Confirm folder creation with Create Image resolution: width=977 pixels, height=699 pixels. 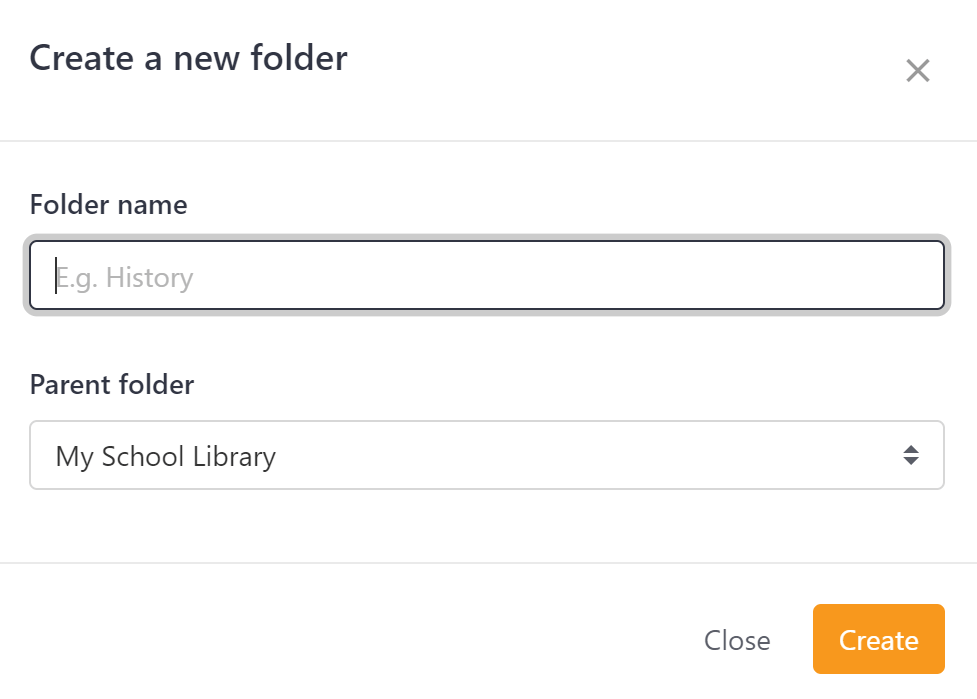coord(878,639)
